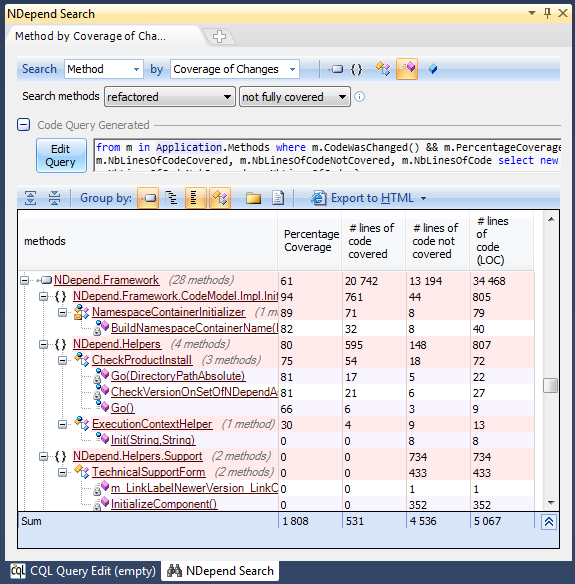The height and width of the screenshot is (584, 575).
Task: Open Export to HTML dropdown arrow
Action: tap(423, 198)
